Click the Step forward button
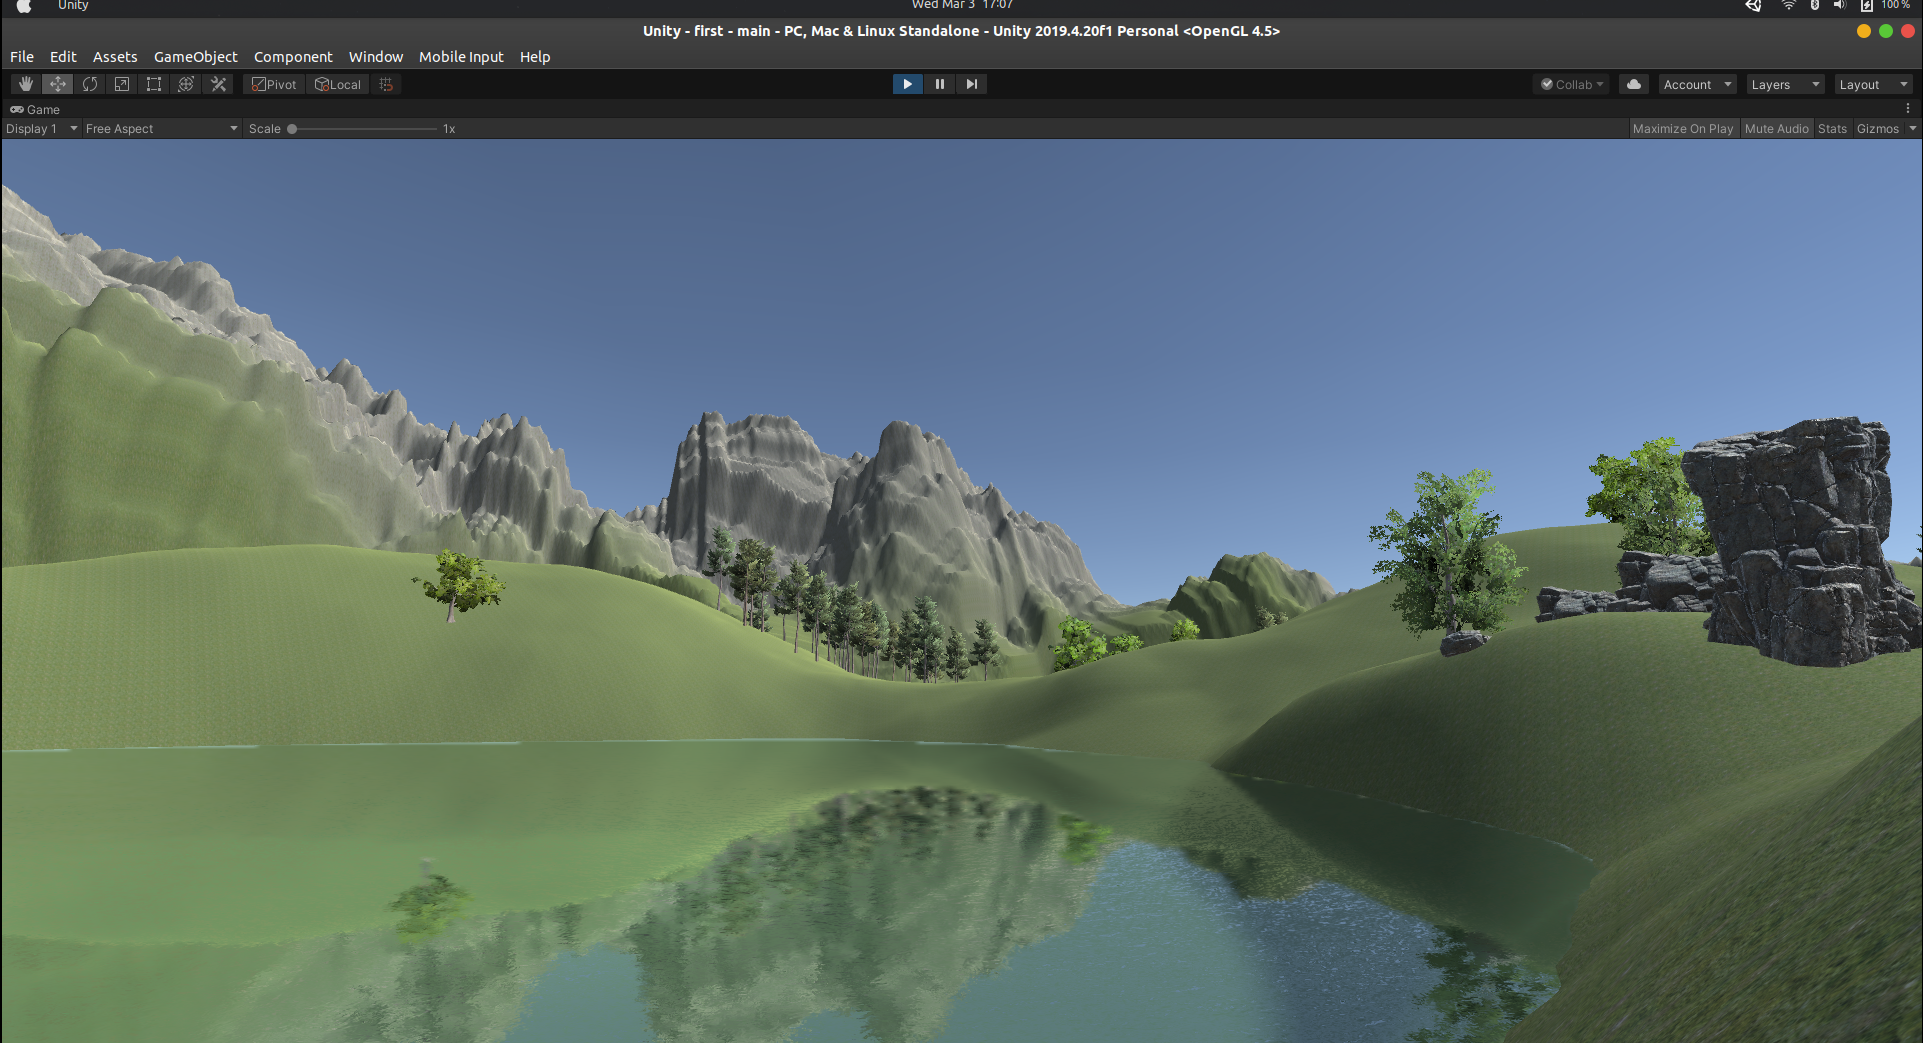Screen dimensions: 1923x1043 coord(971,84)
